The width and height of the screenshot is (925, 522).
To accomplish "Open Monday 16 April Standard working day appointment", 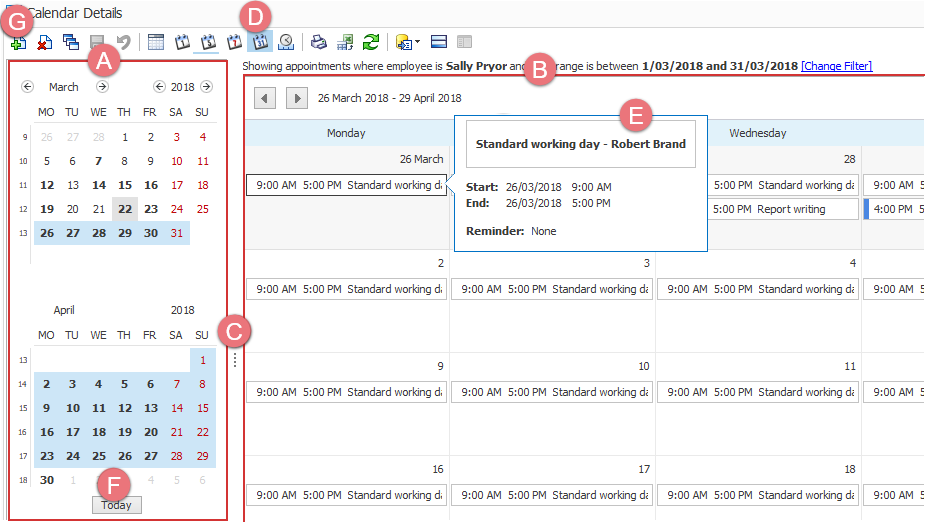I will pyautogui.click(x=346, y=495).
